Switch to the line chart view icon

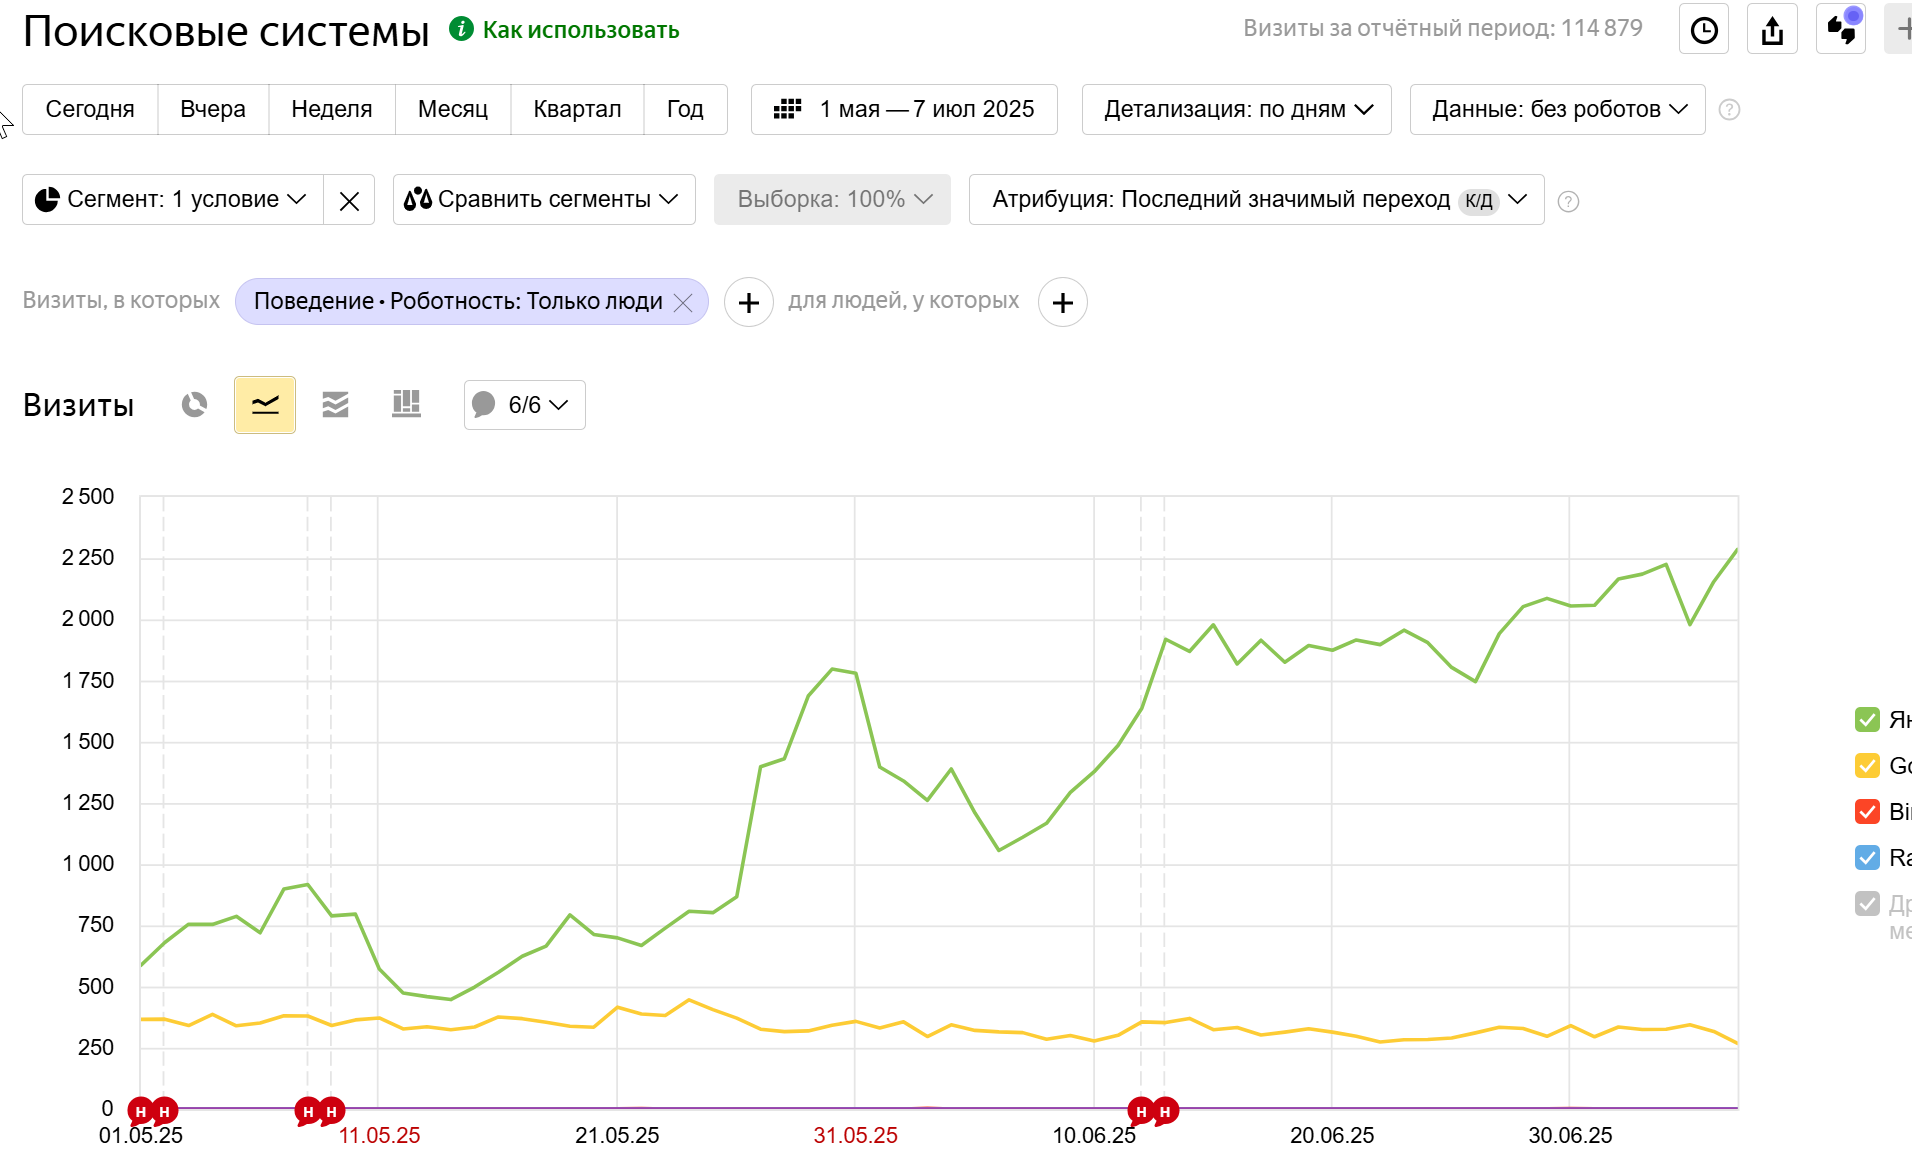pyautogui.click(x=265, y=405)
